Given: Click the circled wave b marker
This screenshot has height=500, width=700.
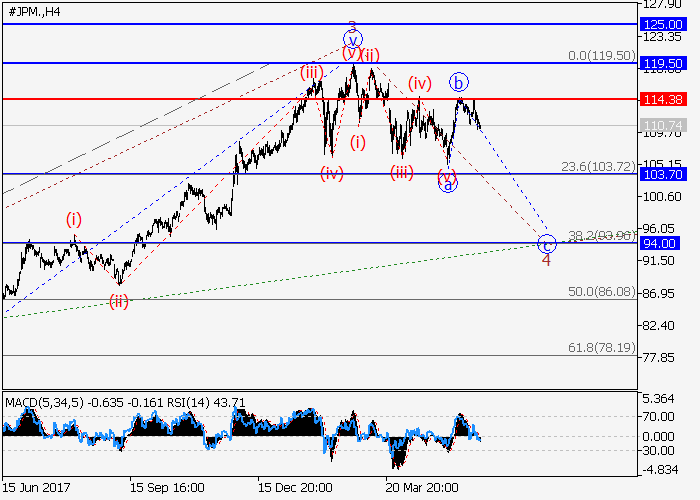Looking at the screenshot, I should point(459,82).
